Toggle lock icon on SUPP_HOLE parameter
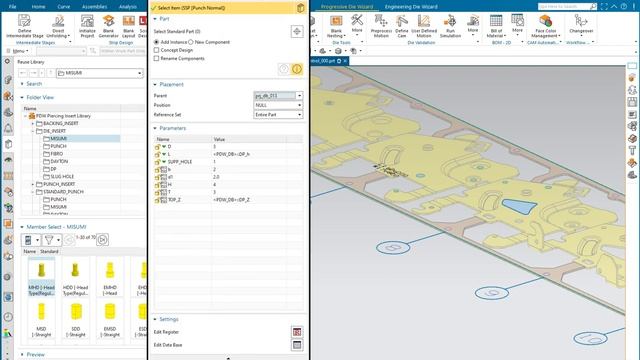This screenshot has height=360, width=640. point(157,162)
